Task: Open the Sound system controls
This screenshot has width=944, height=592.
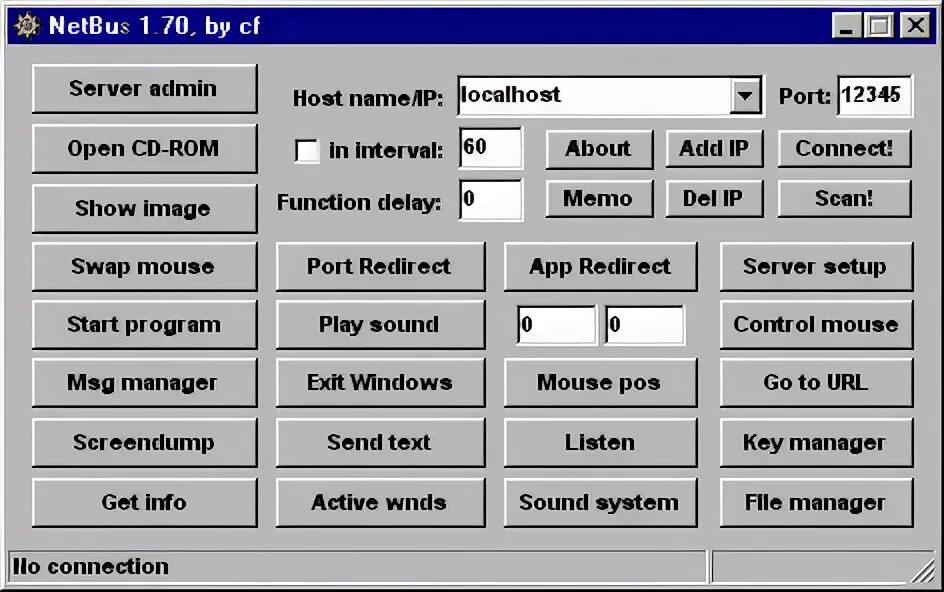Action: (600, 502)
